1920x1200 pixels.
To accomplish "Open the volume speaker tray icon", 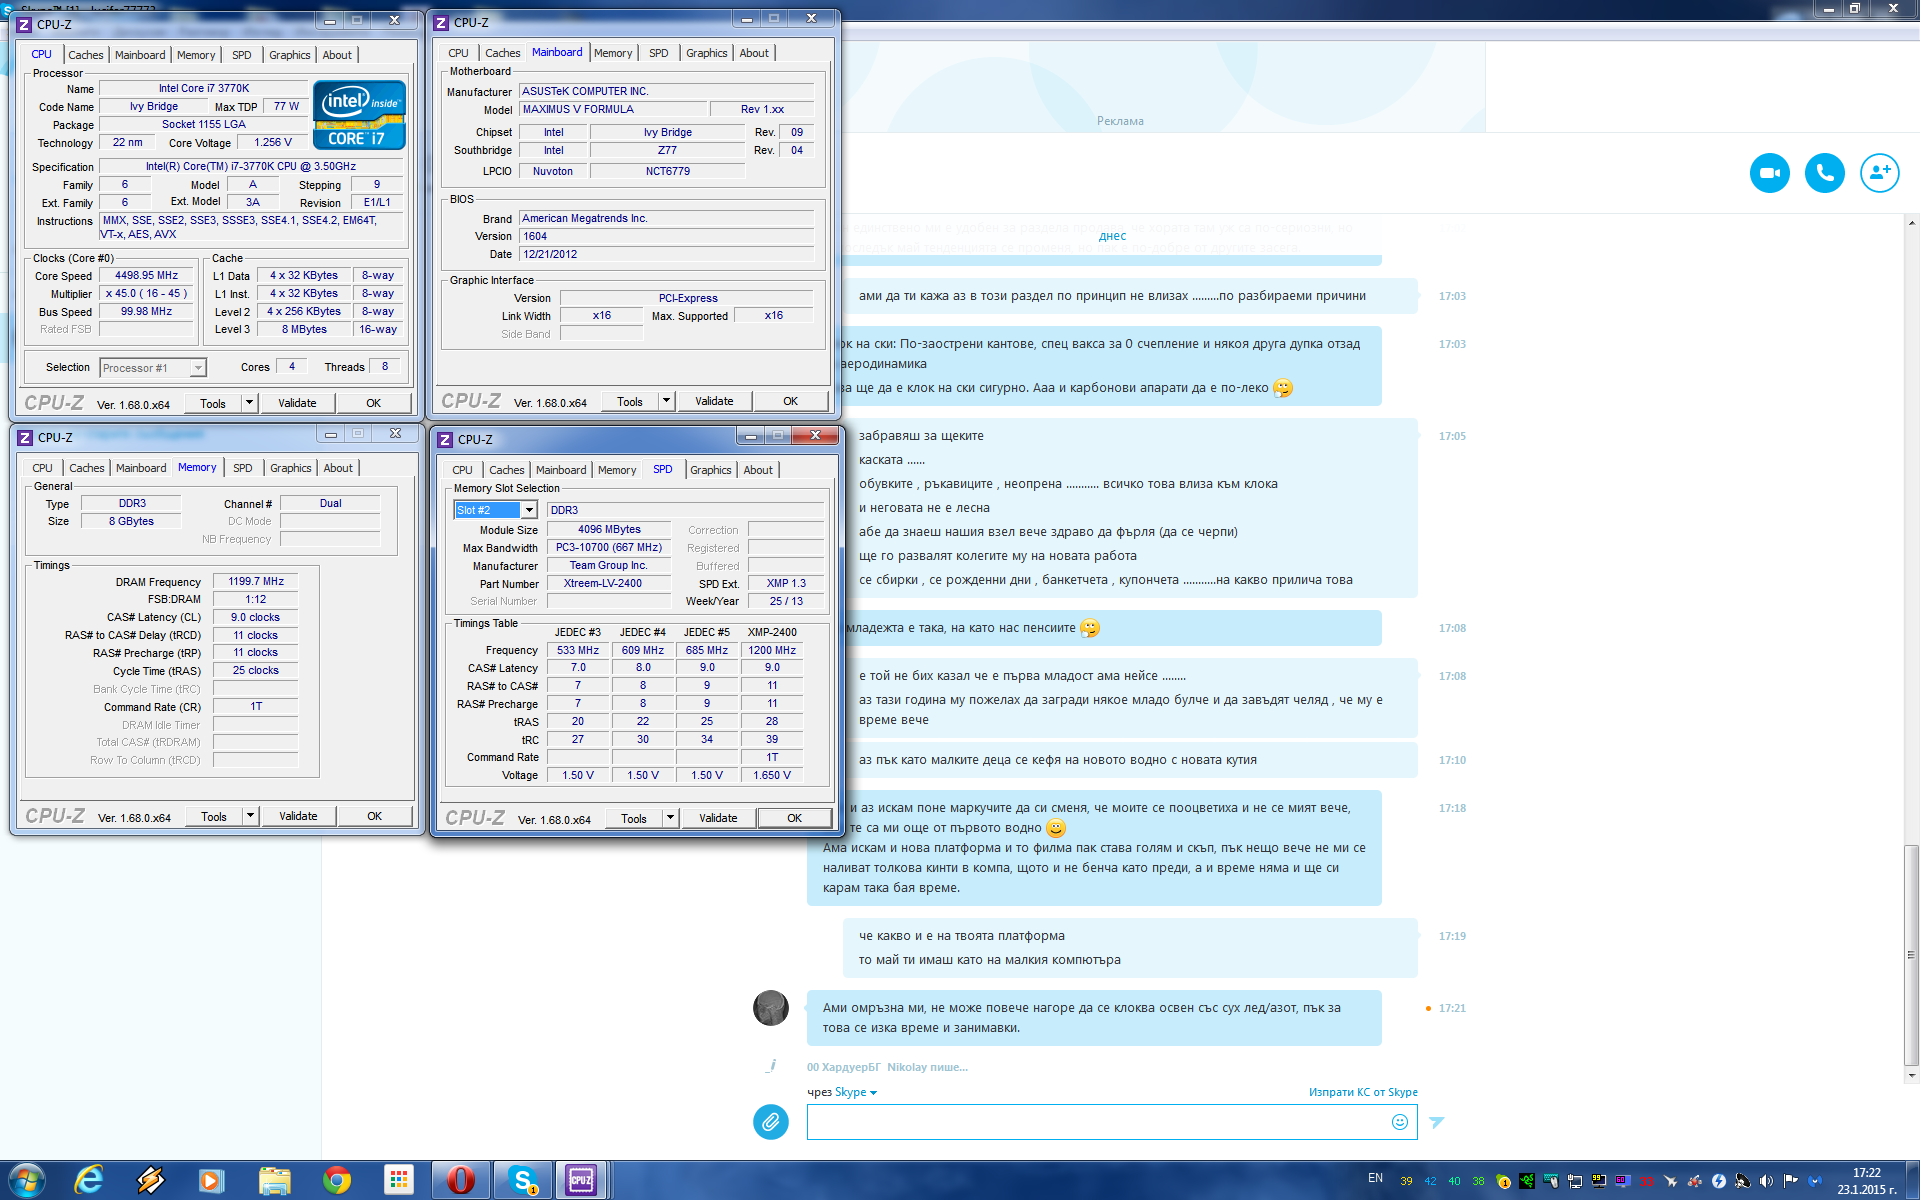I will tap(1766, 1181).
